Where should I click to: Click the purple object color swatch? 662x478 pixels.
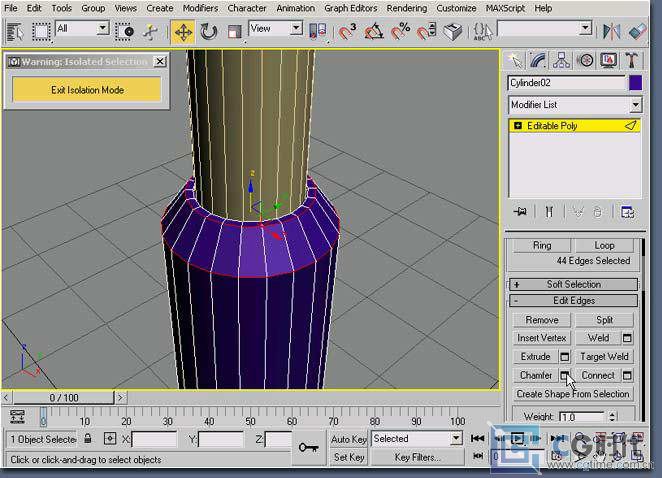635,83
